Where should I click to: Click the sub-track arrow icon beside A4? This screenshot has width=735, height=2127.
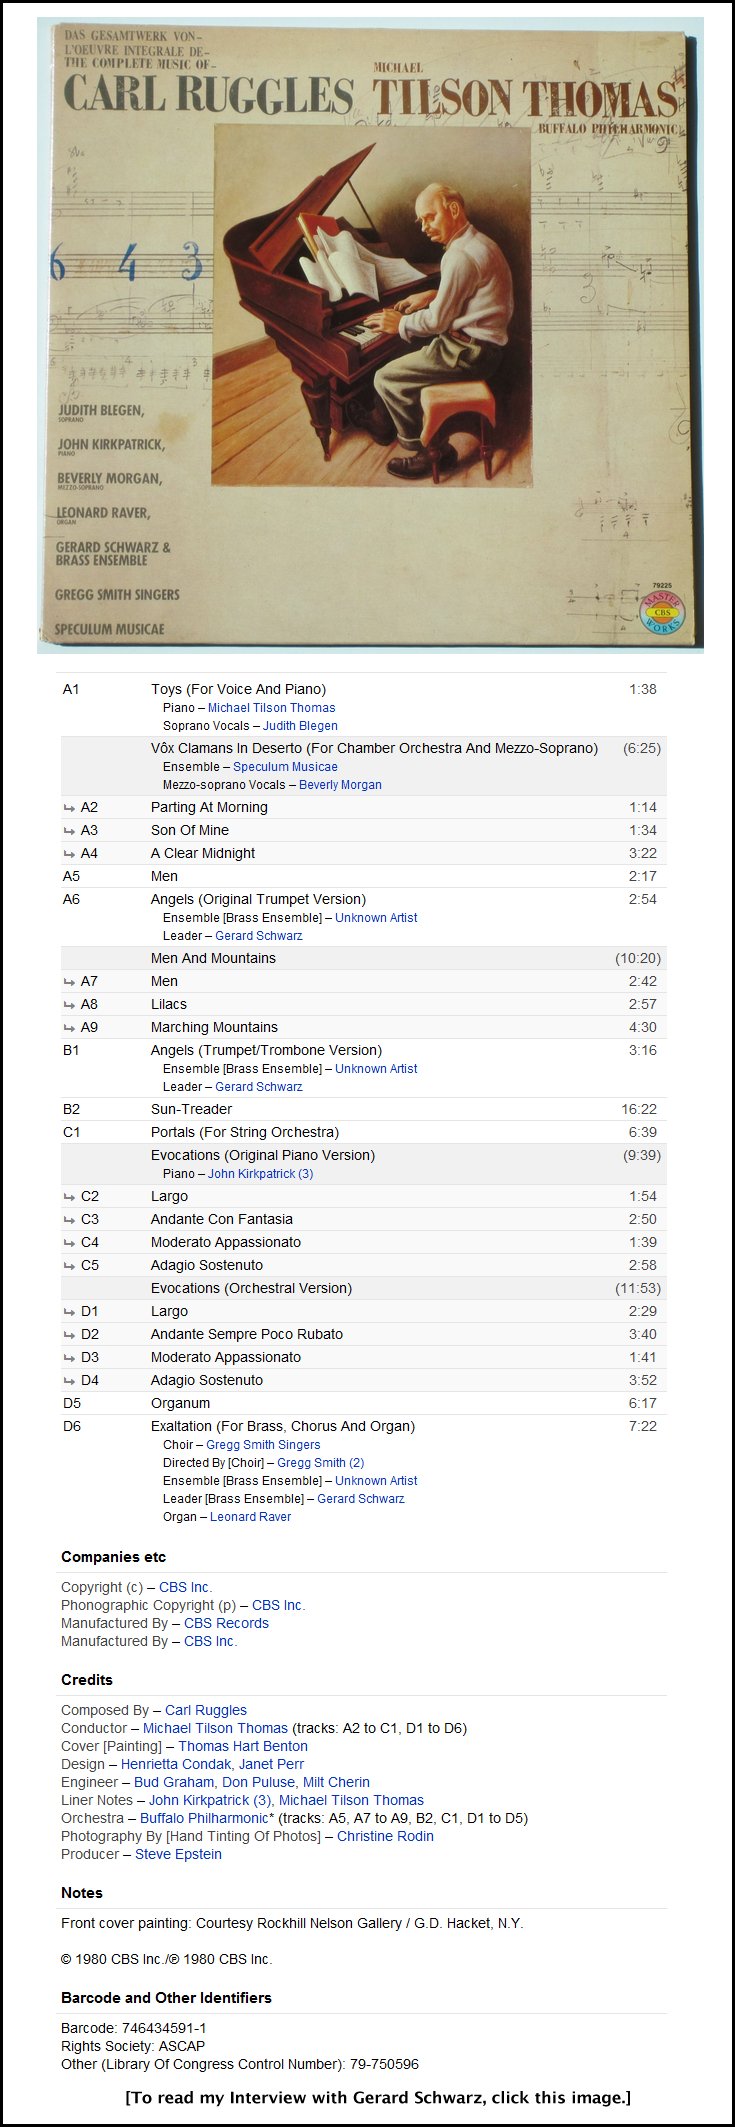[x=69, y=853]
